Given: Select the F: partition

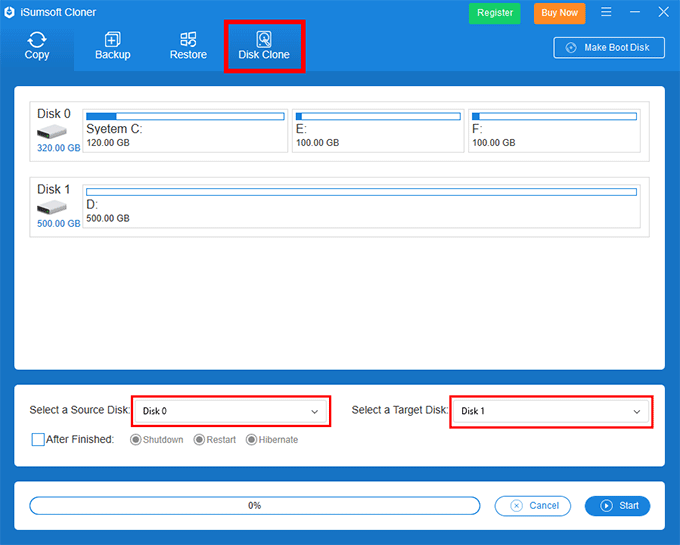Looking at the screenshot, I should (554, 131).
